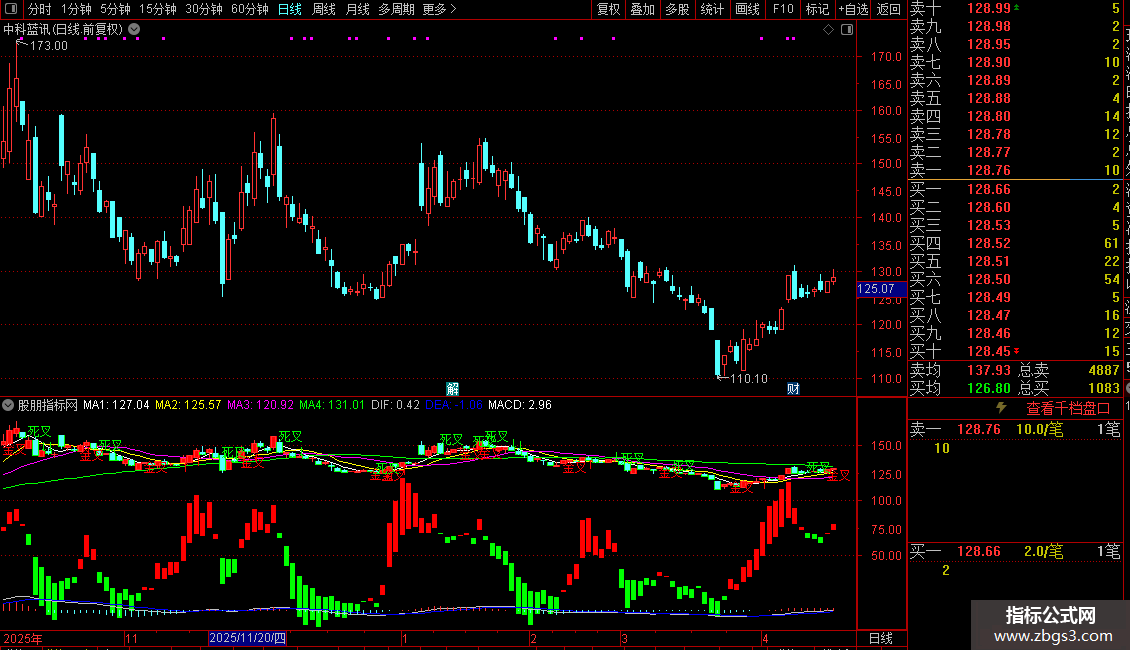This screenshot has height=650, width=1130.
Task: Click the MA3: 120.92 value
Action: coord(260,405)
